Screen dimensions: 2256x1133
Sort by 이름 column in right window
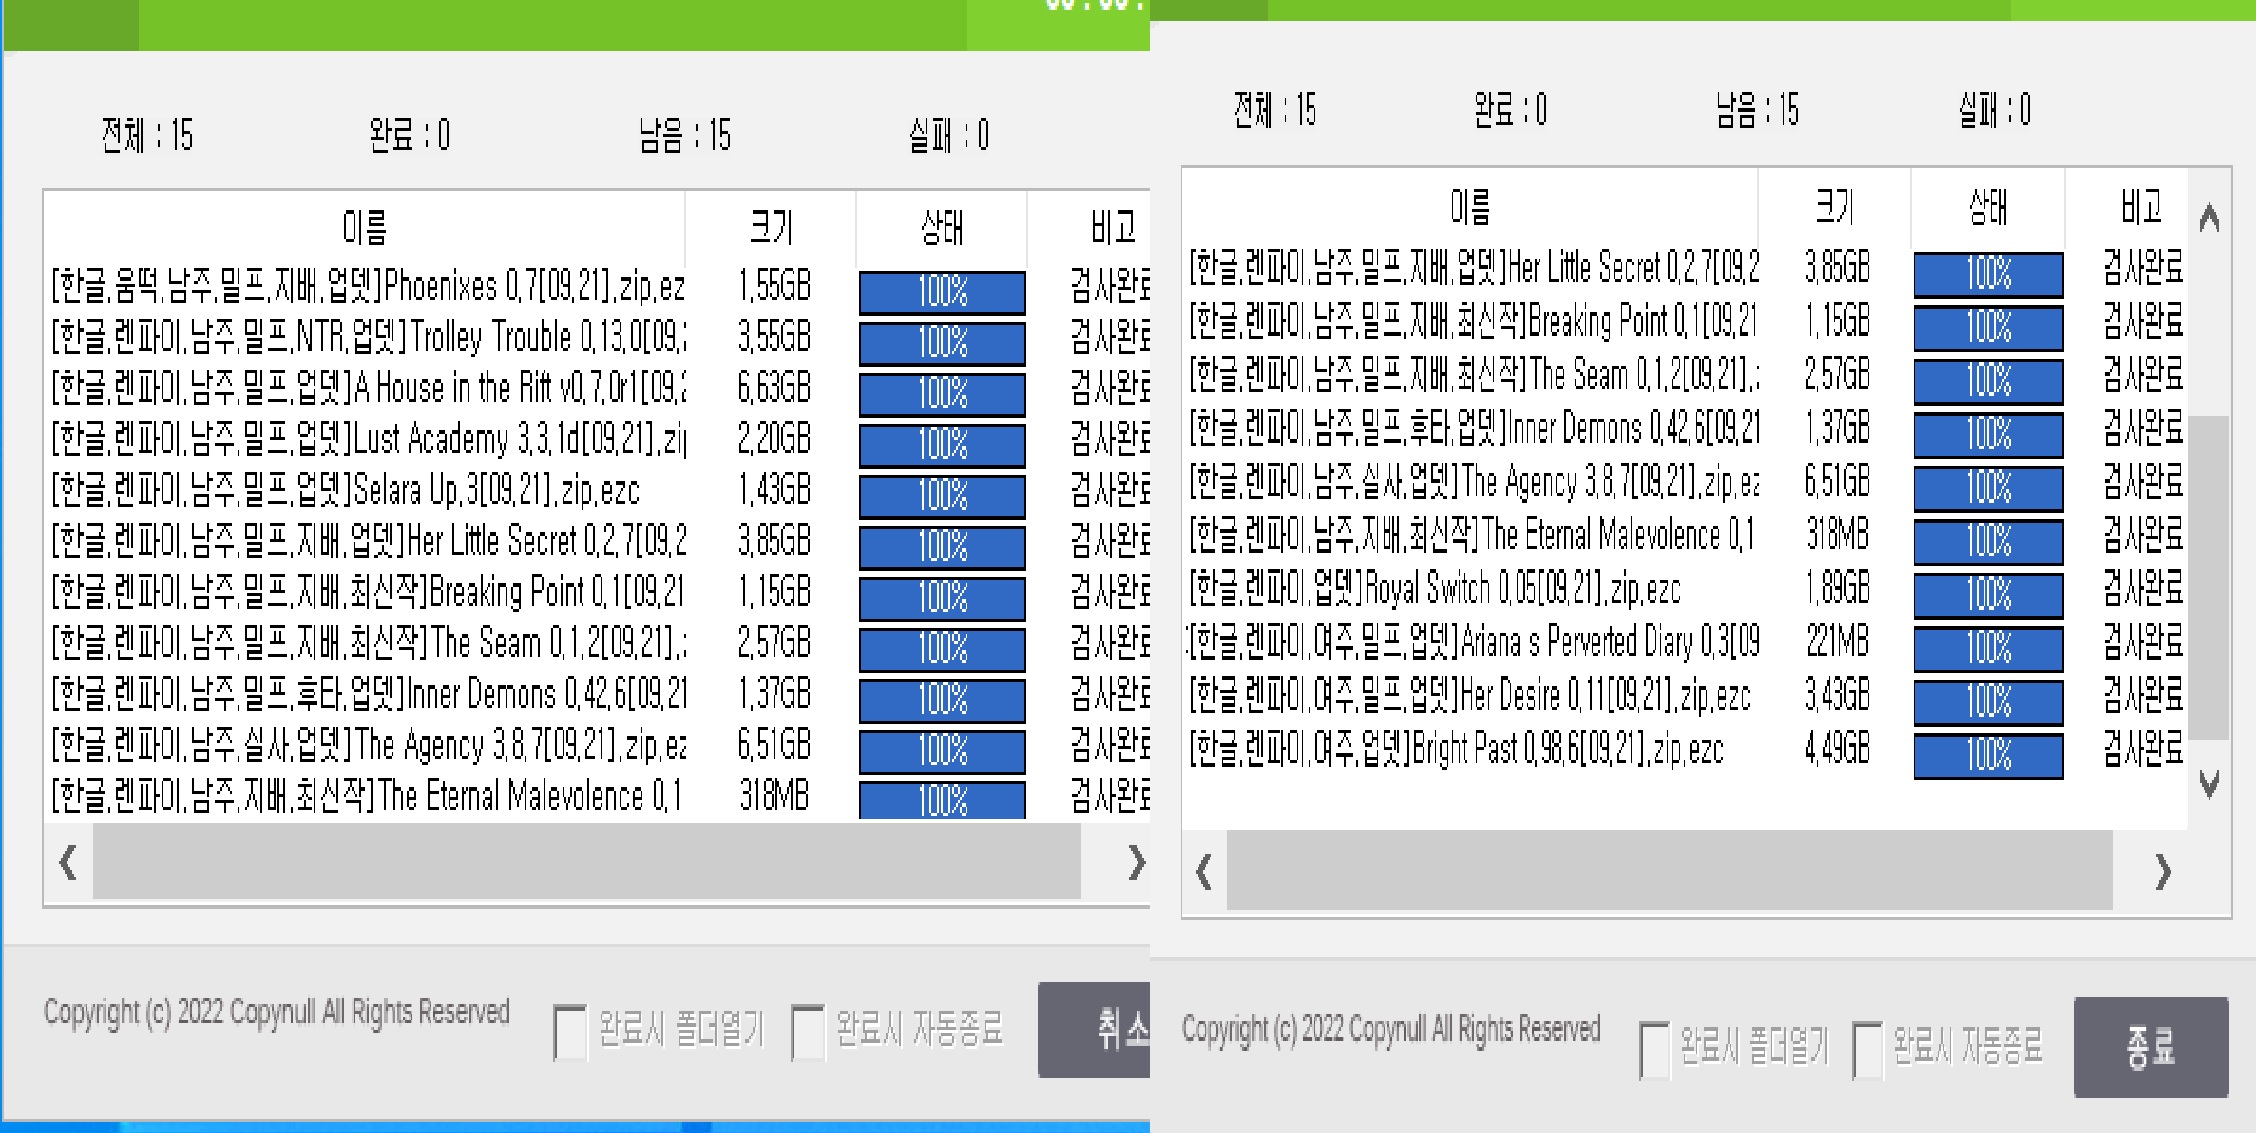point(1470,207)
